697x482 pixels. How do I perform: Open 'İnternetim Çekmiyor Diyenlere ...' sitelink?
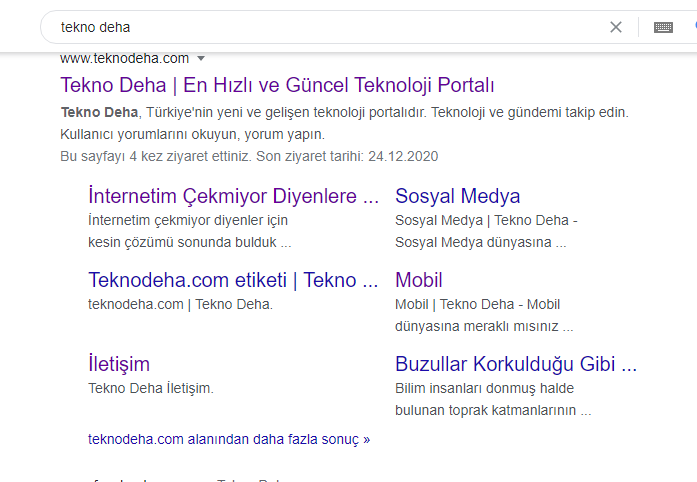tap(233, 196)
